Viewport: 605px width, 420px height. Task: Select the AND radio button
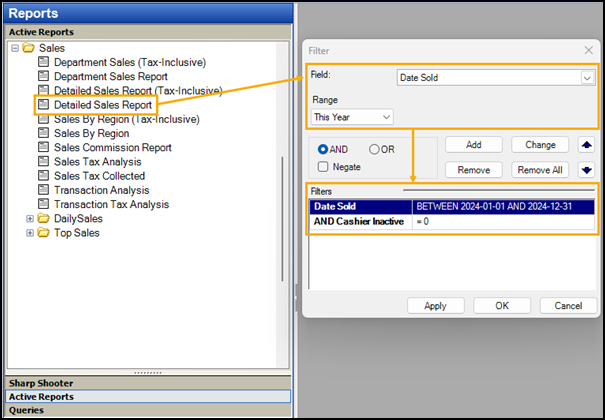pyautogui.click(x=323, y=149)
